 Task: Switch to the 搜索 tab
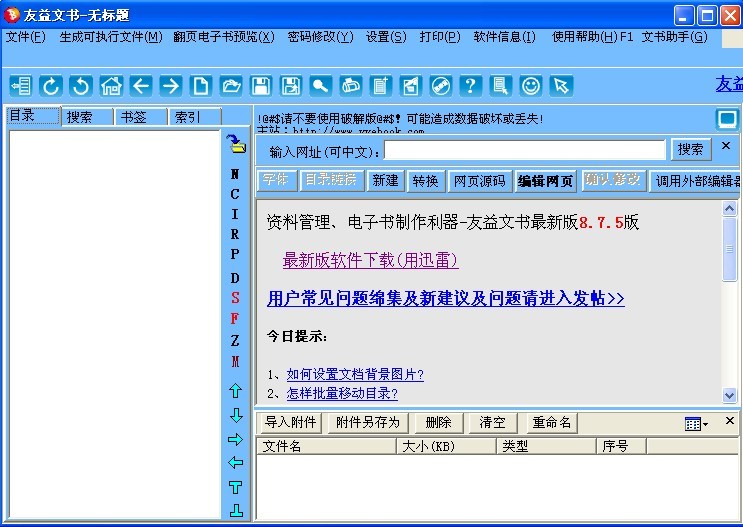pyautogui.click(x=87, y=117)
